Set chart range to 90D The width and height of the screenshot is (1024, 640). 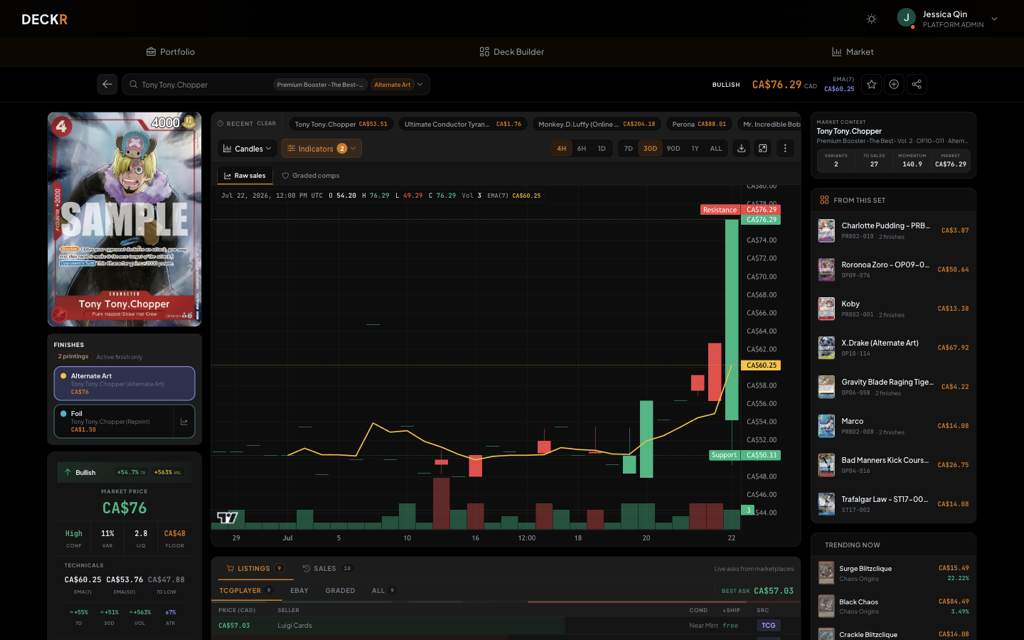tap(673, 148)
